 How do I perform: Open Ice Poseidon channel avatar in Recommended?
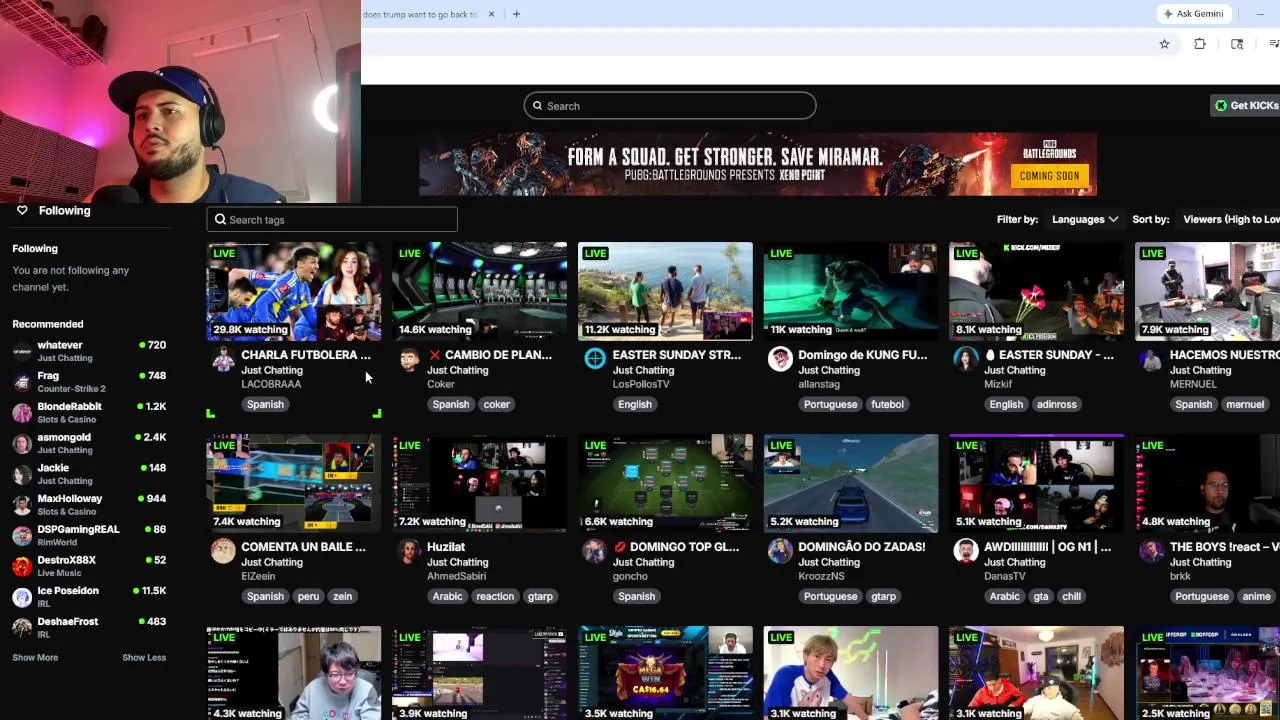[22, 597]
